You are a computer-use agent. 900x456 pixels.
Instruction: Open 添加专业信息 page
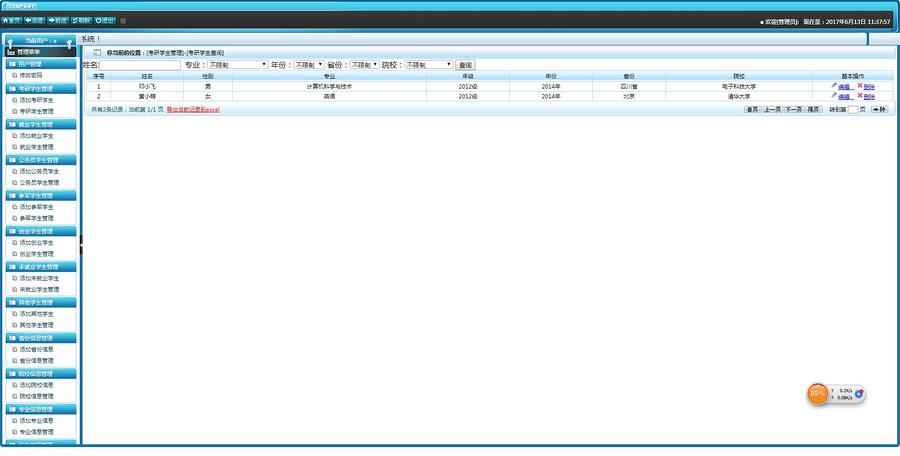[x=36, y=420]
